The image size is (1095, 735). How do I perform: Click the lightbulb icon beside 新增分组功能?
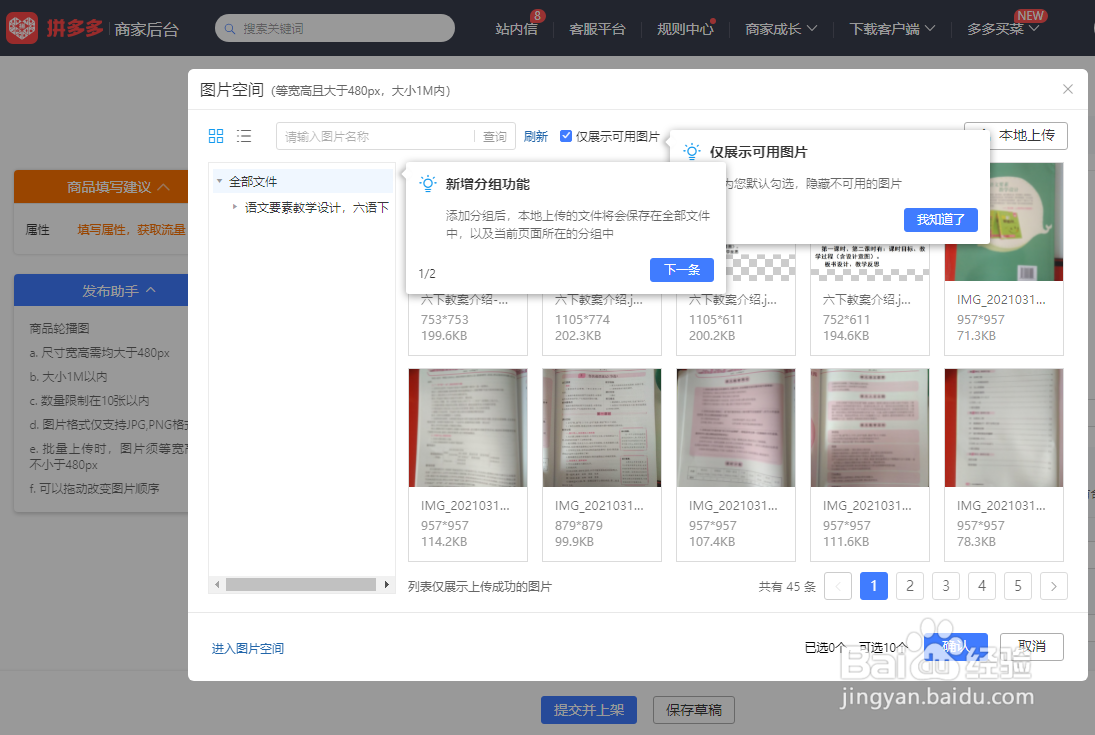pos(427,182)
